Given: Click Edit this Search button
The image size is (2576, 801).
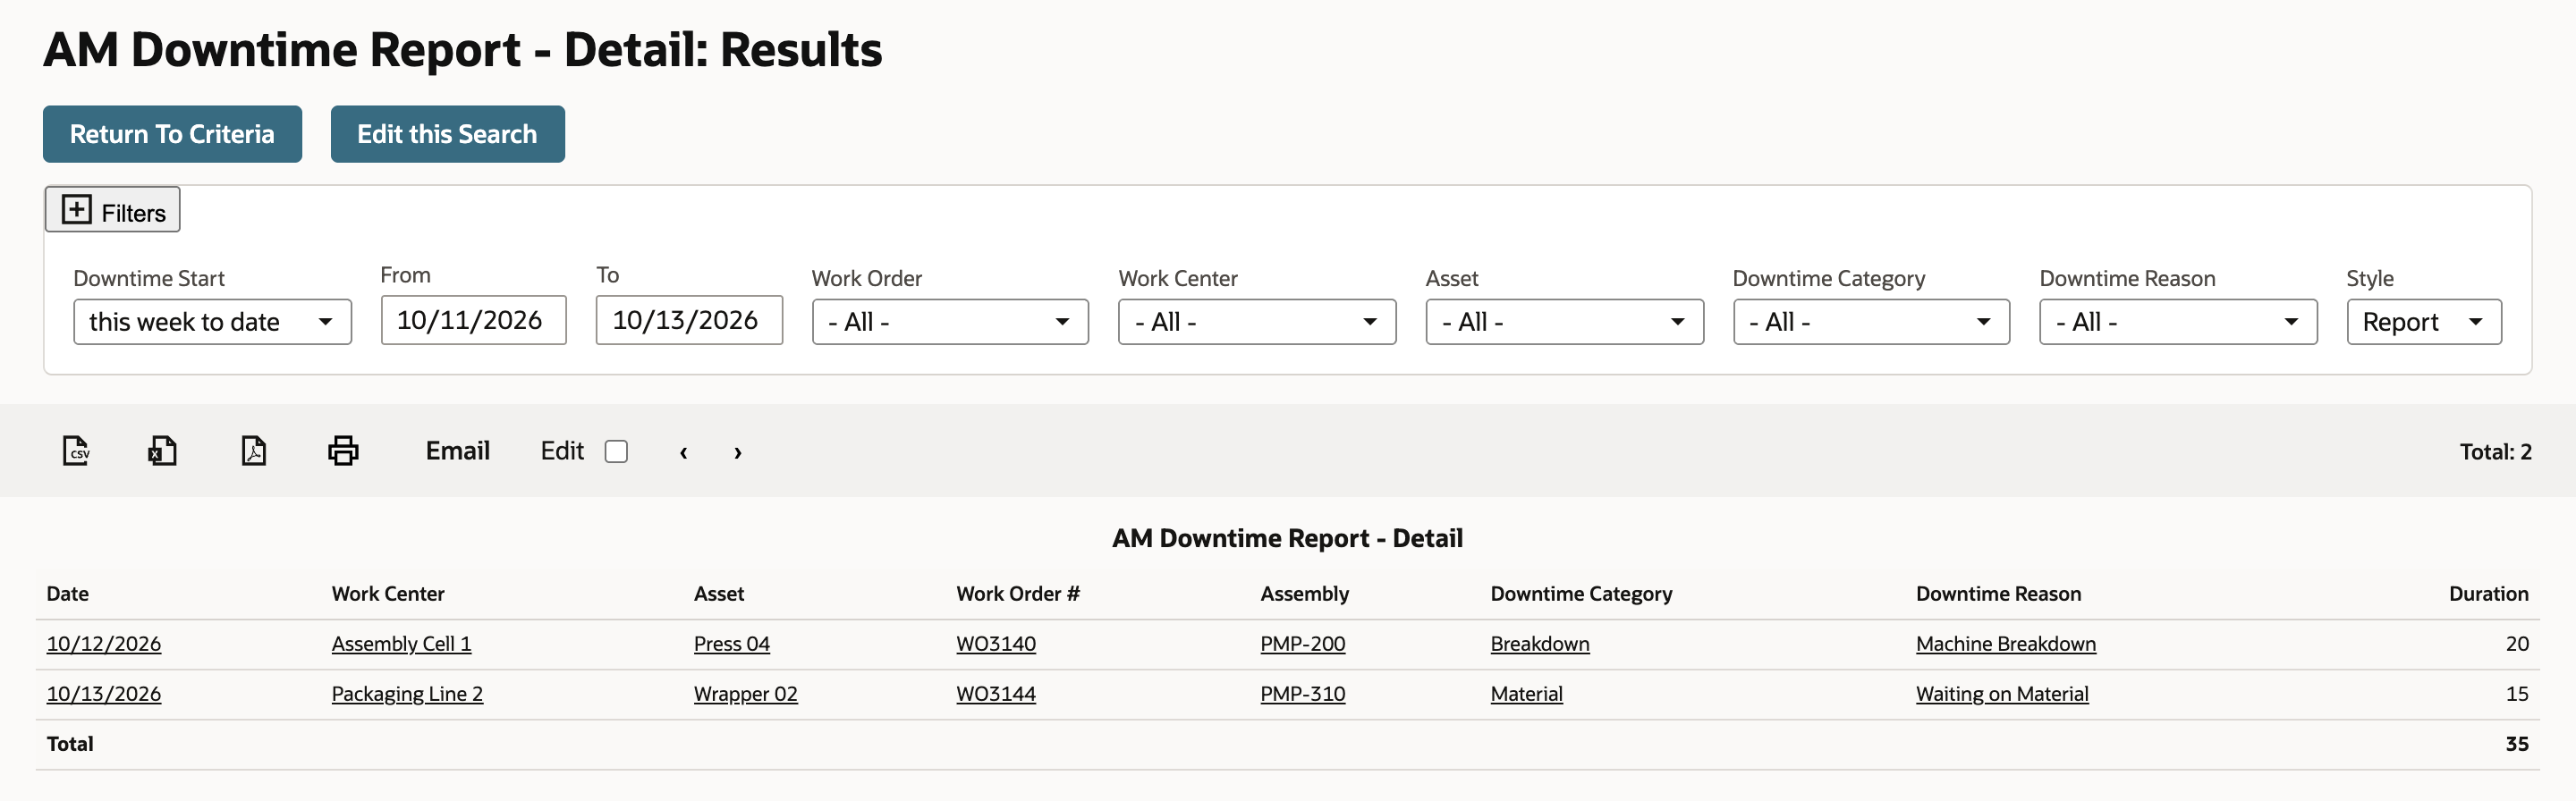Looking at the screenshot, I should click(448, 134).
